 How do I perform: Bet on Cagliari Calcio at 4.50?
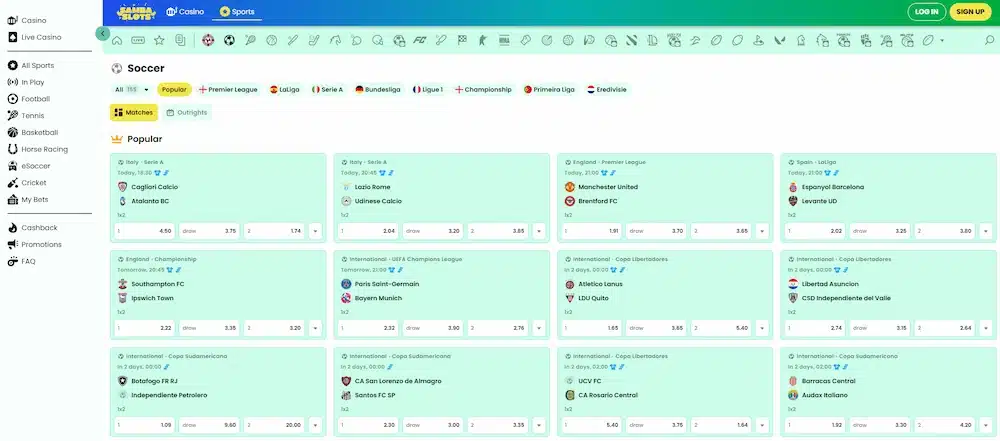[x=144, y=231]
